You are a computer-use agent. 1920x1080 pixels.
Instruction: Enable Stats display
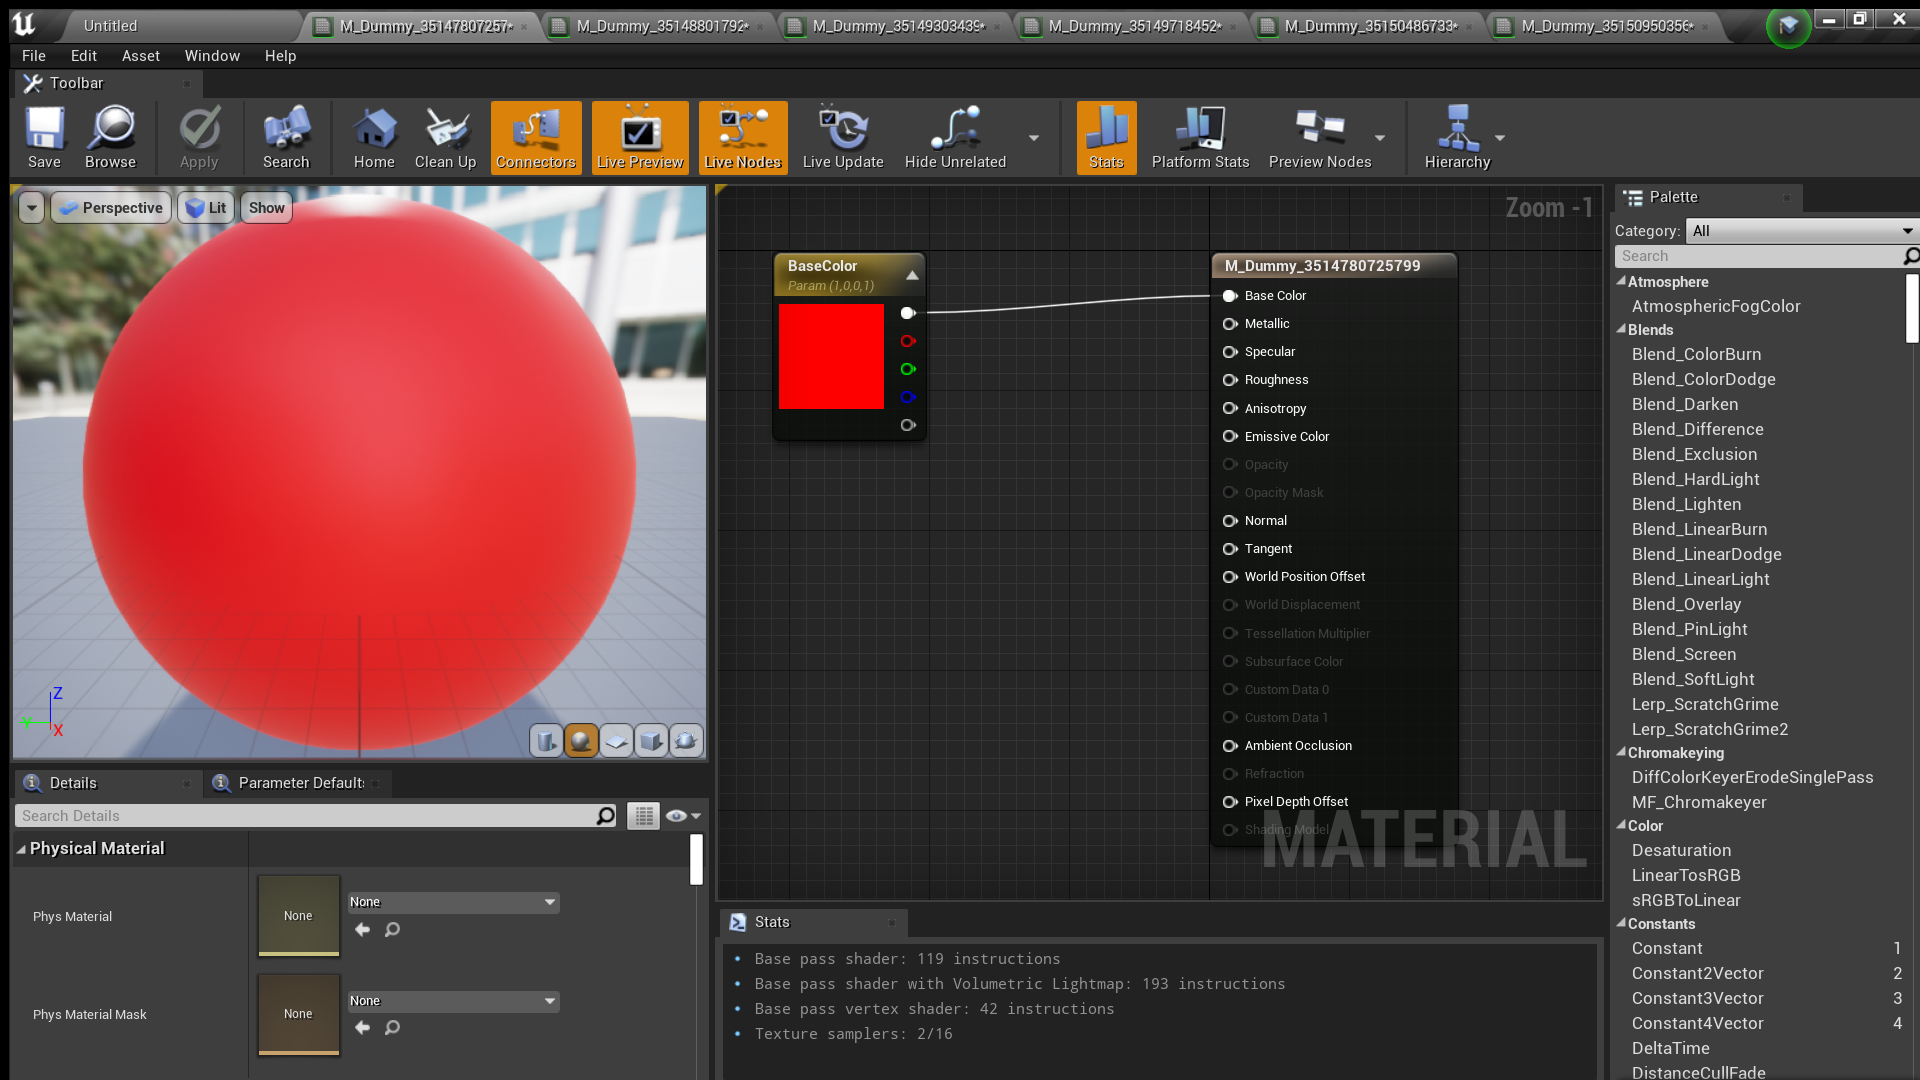1105,137
